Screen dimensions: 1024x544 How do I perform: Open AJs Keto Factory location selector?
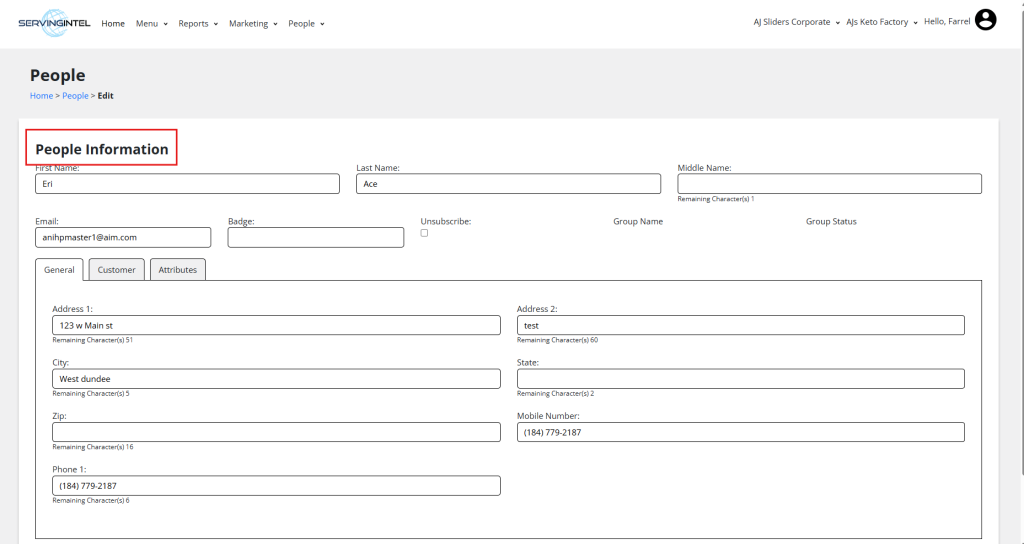881,22
